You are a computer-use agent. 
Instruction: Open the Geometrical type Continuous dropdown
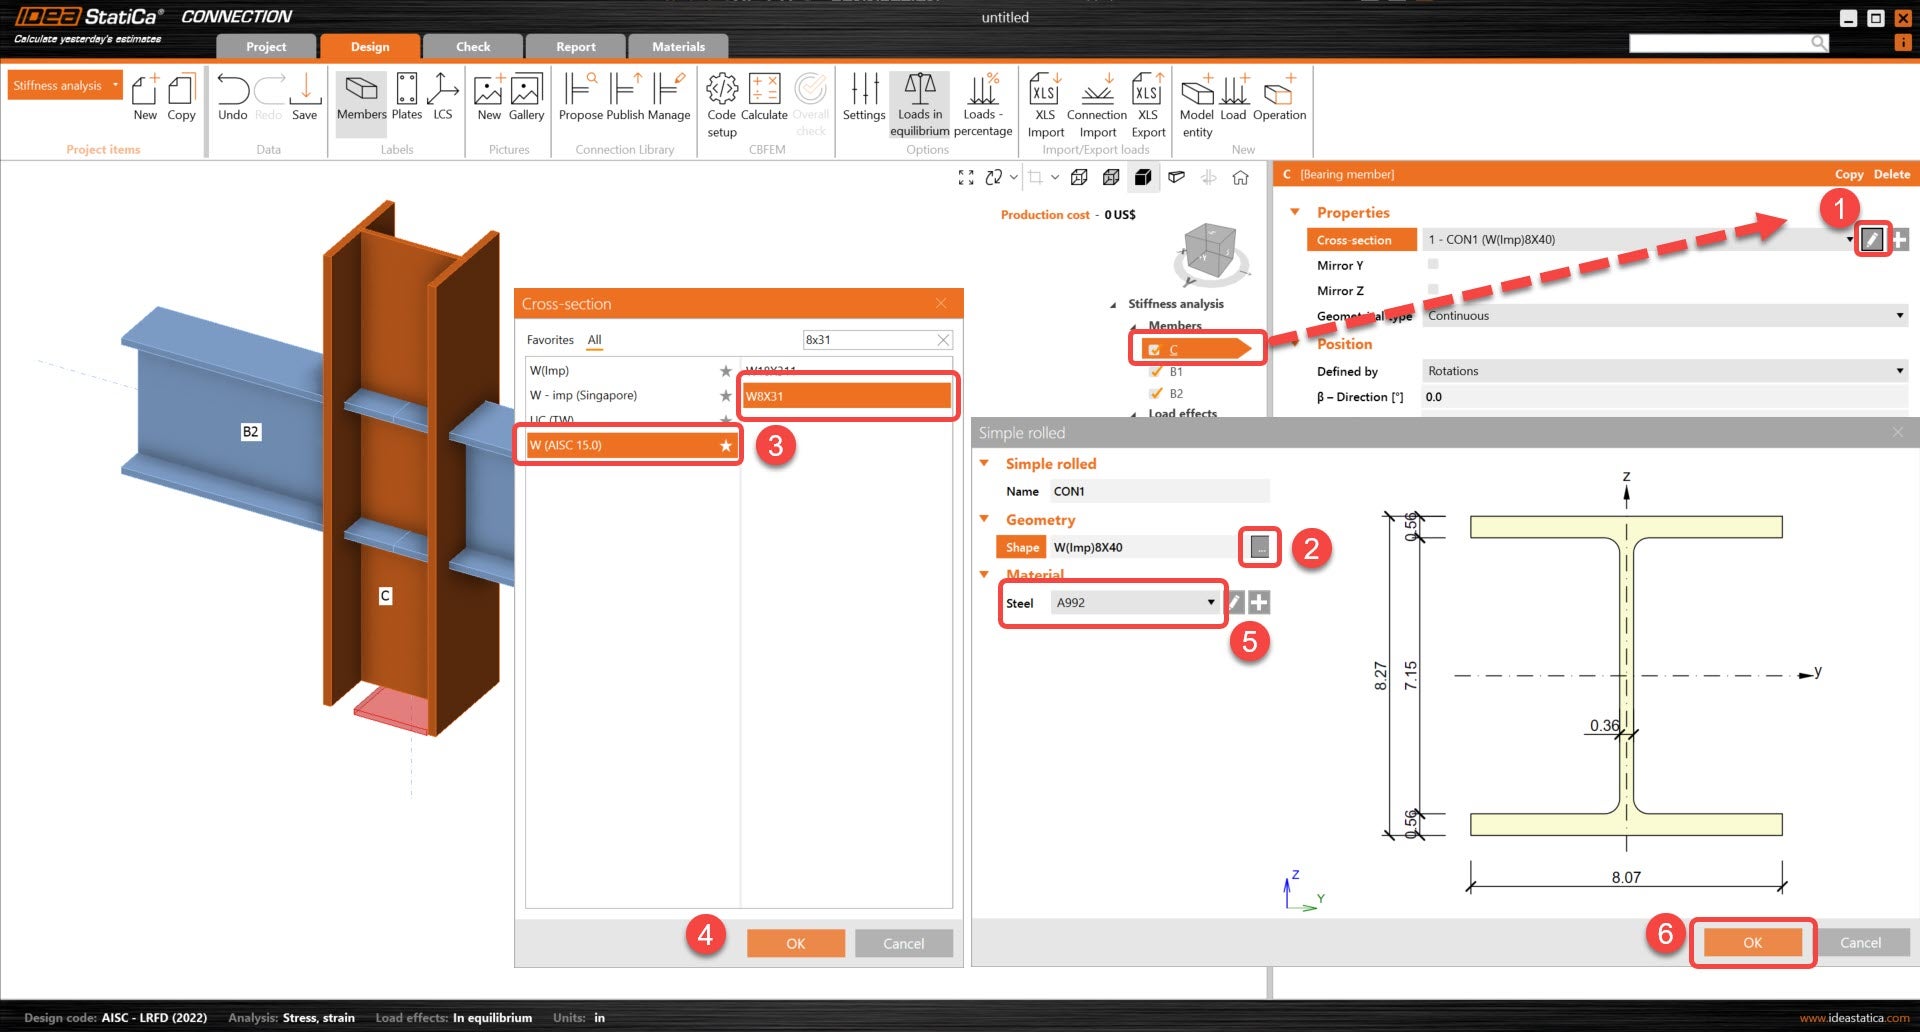click(x=1902, y=315)
